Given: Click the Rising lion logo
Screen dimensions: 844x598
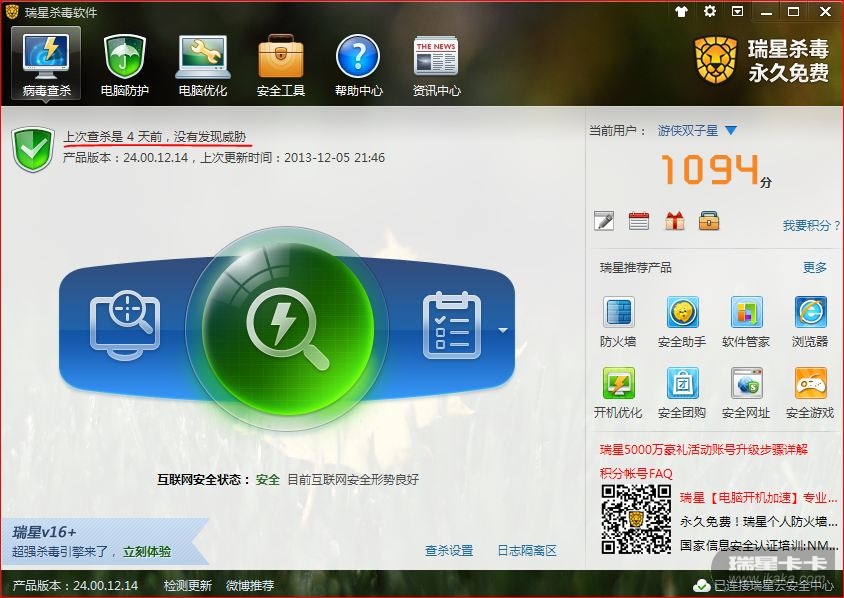Looking at the screenshot, I should click(x=715, y=60).
